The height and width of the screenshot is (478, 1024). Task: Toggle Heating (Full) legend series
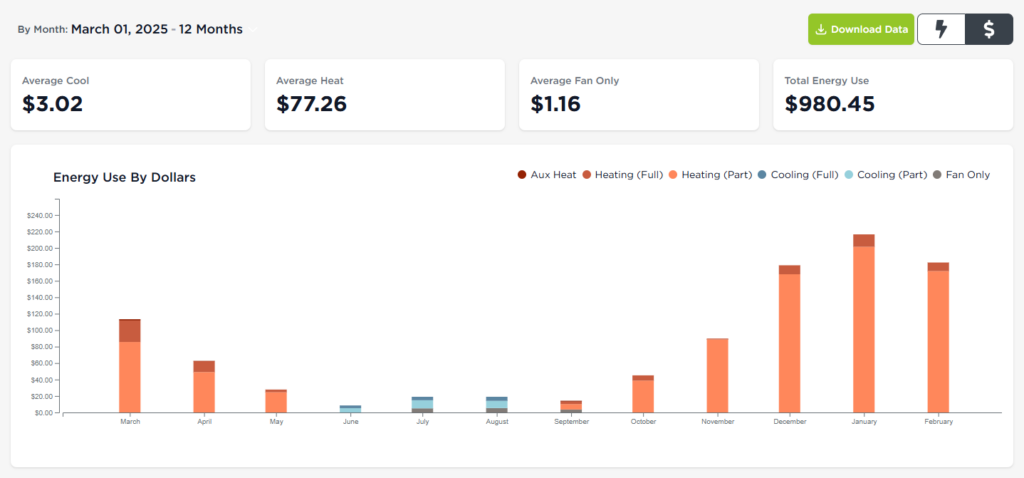[587, 175]
